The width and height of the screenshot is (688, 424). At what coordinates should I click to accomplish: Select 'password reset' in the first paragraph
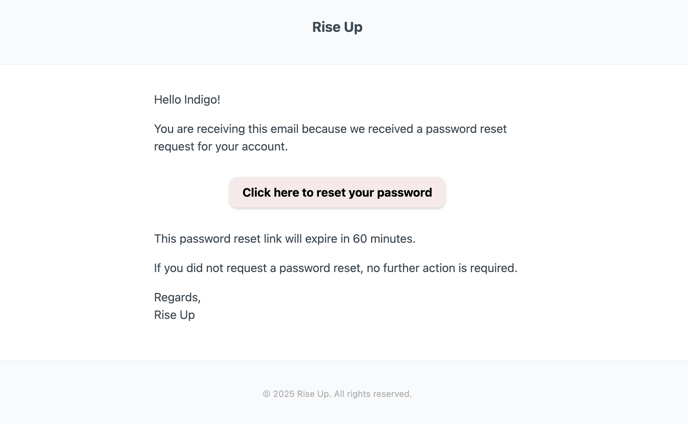click(466, 129)
